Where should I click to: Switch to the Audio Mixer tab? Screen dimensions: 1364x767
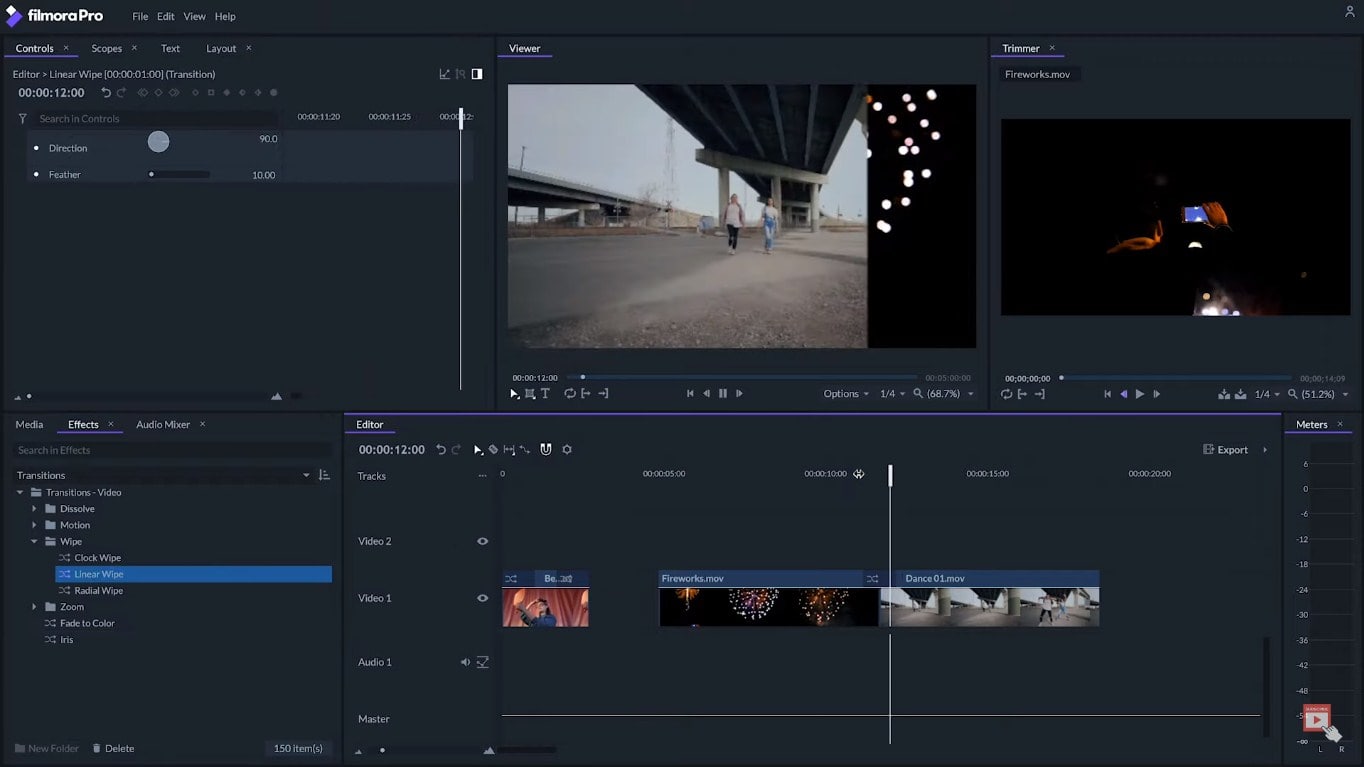pos(163,425)
